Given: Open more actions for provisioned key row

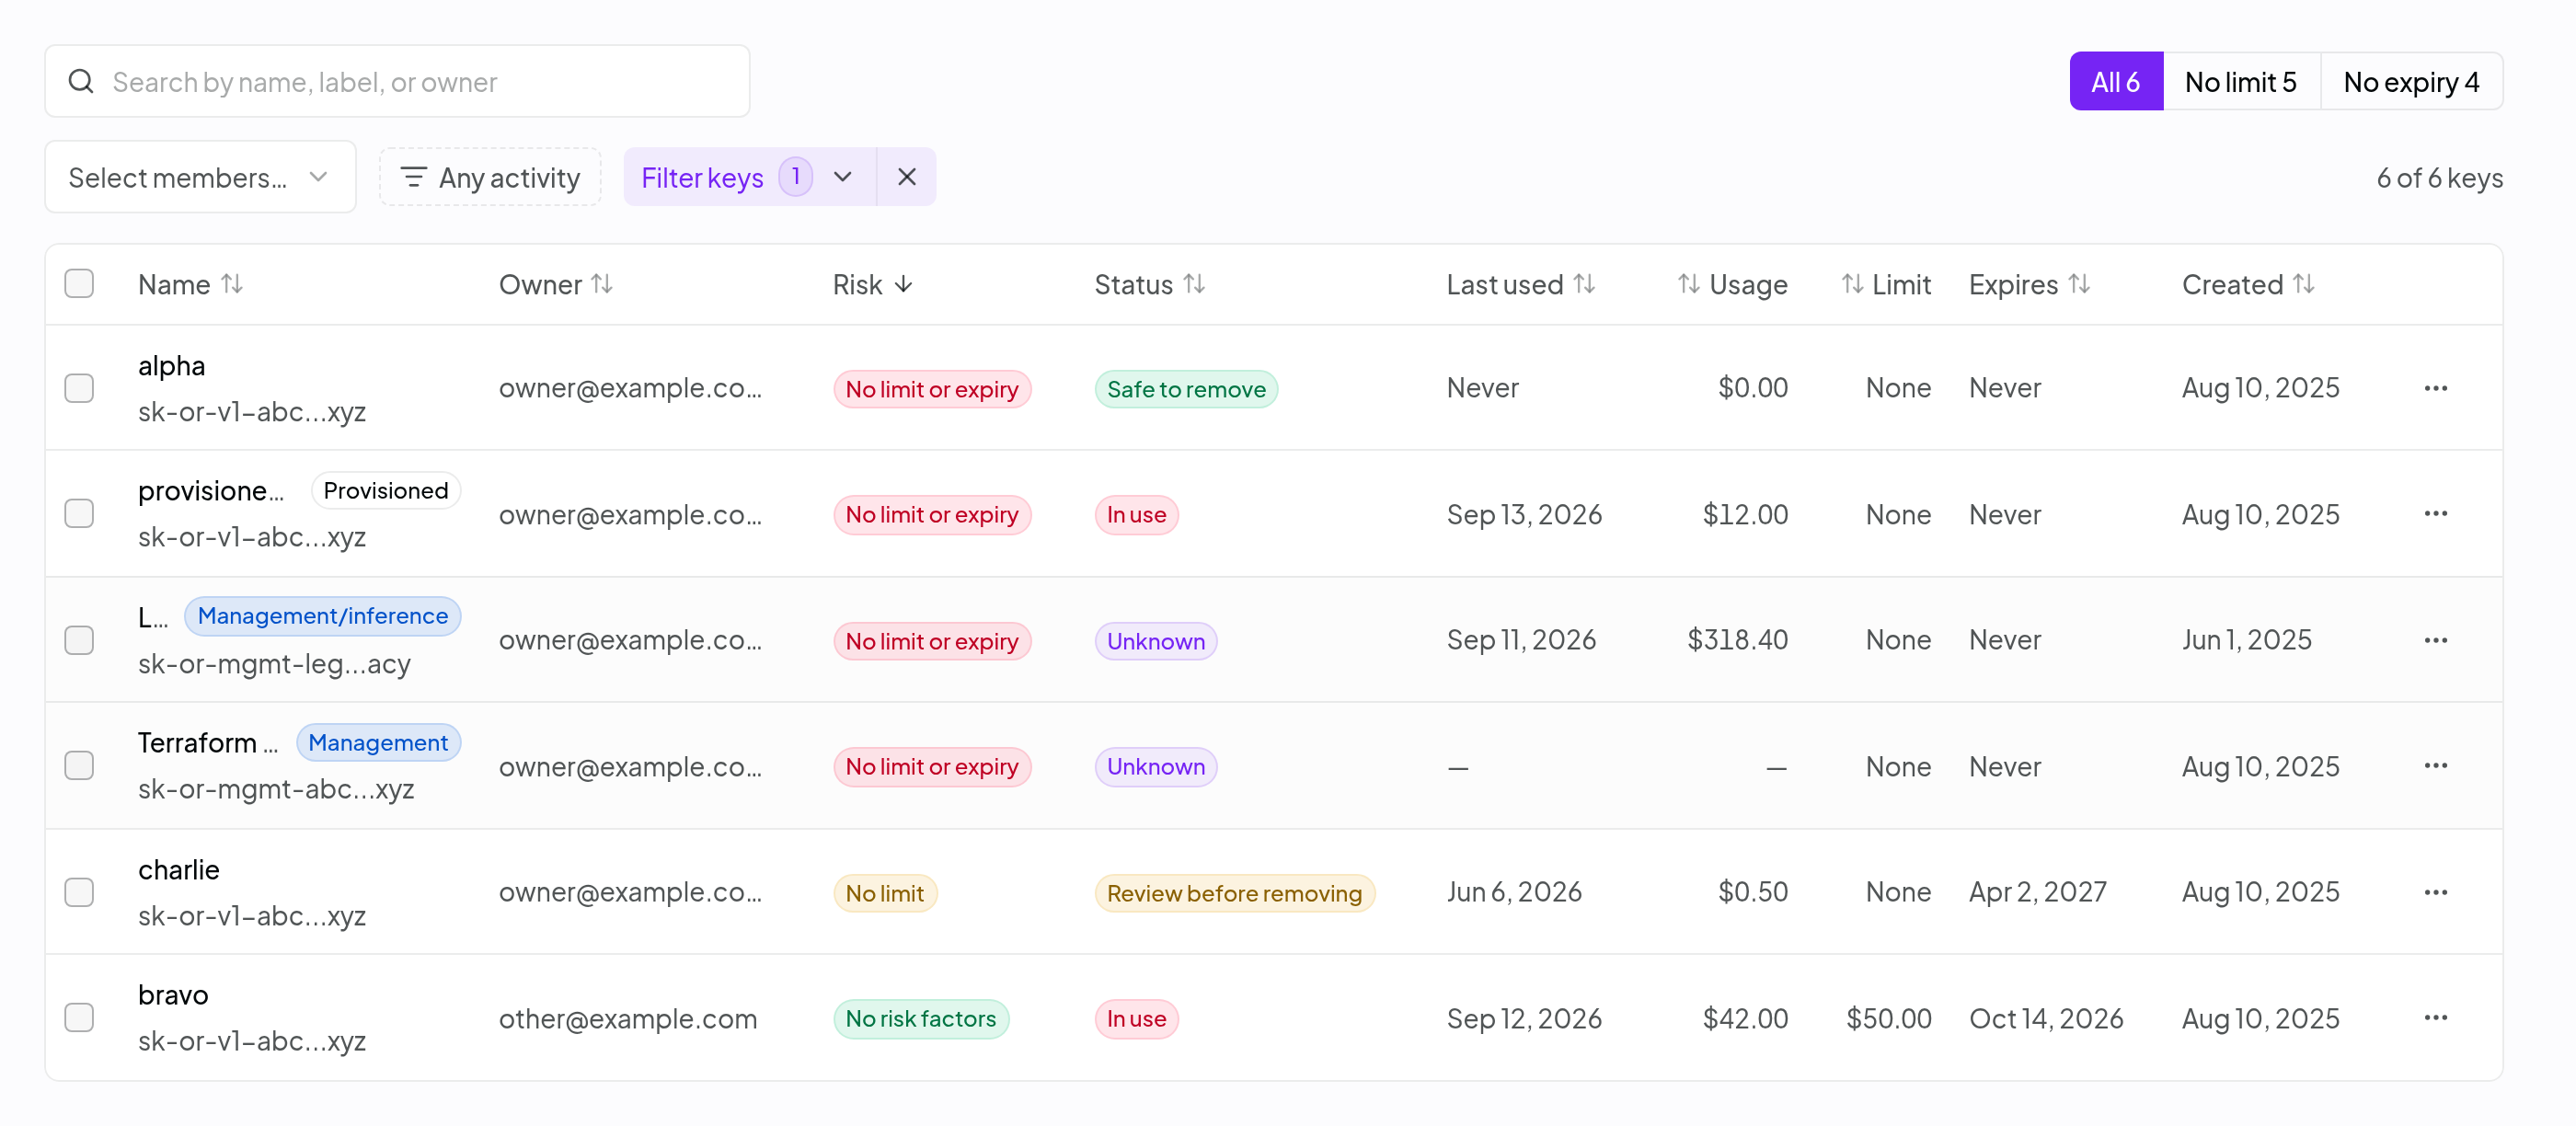Looking at the screenshot, I should coord(2435,514).
